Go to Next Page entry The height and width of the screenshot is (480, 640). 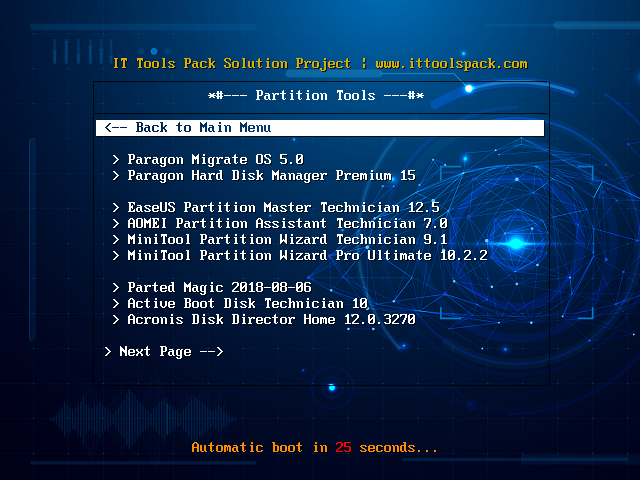pos(164,351)
